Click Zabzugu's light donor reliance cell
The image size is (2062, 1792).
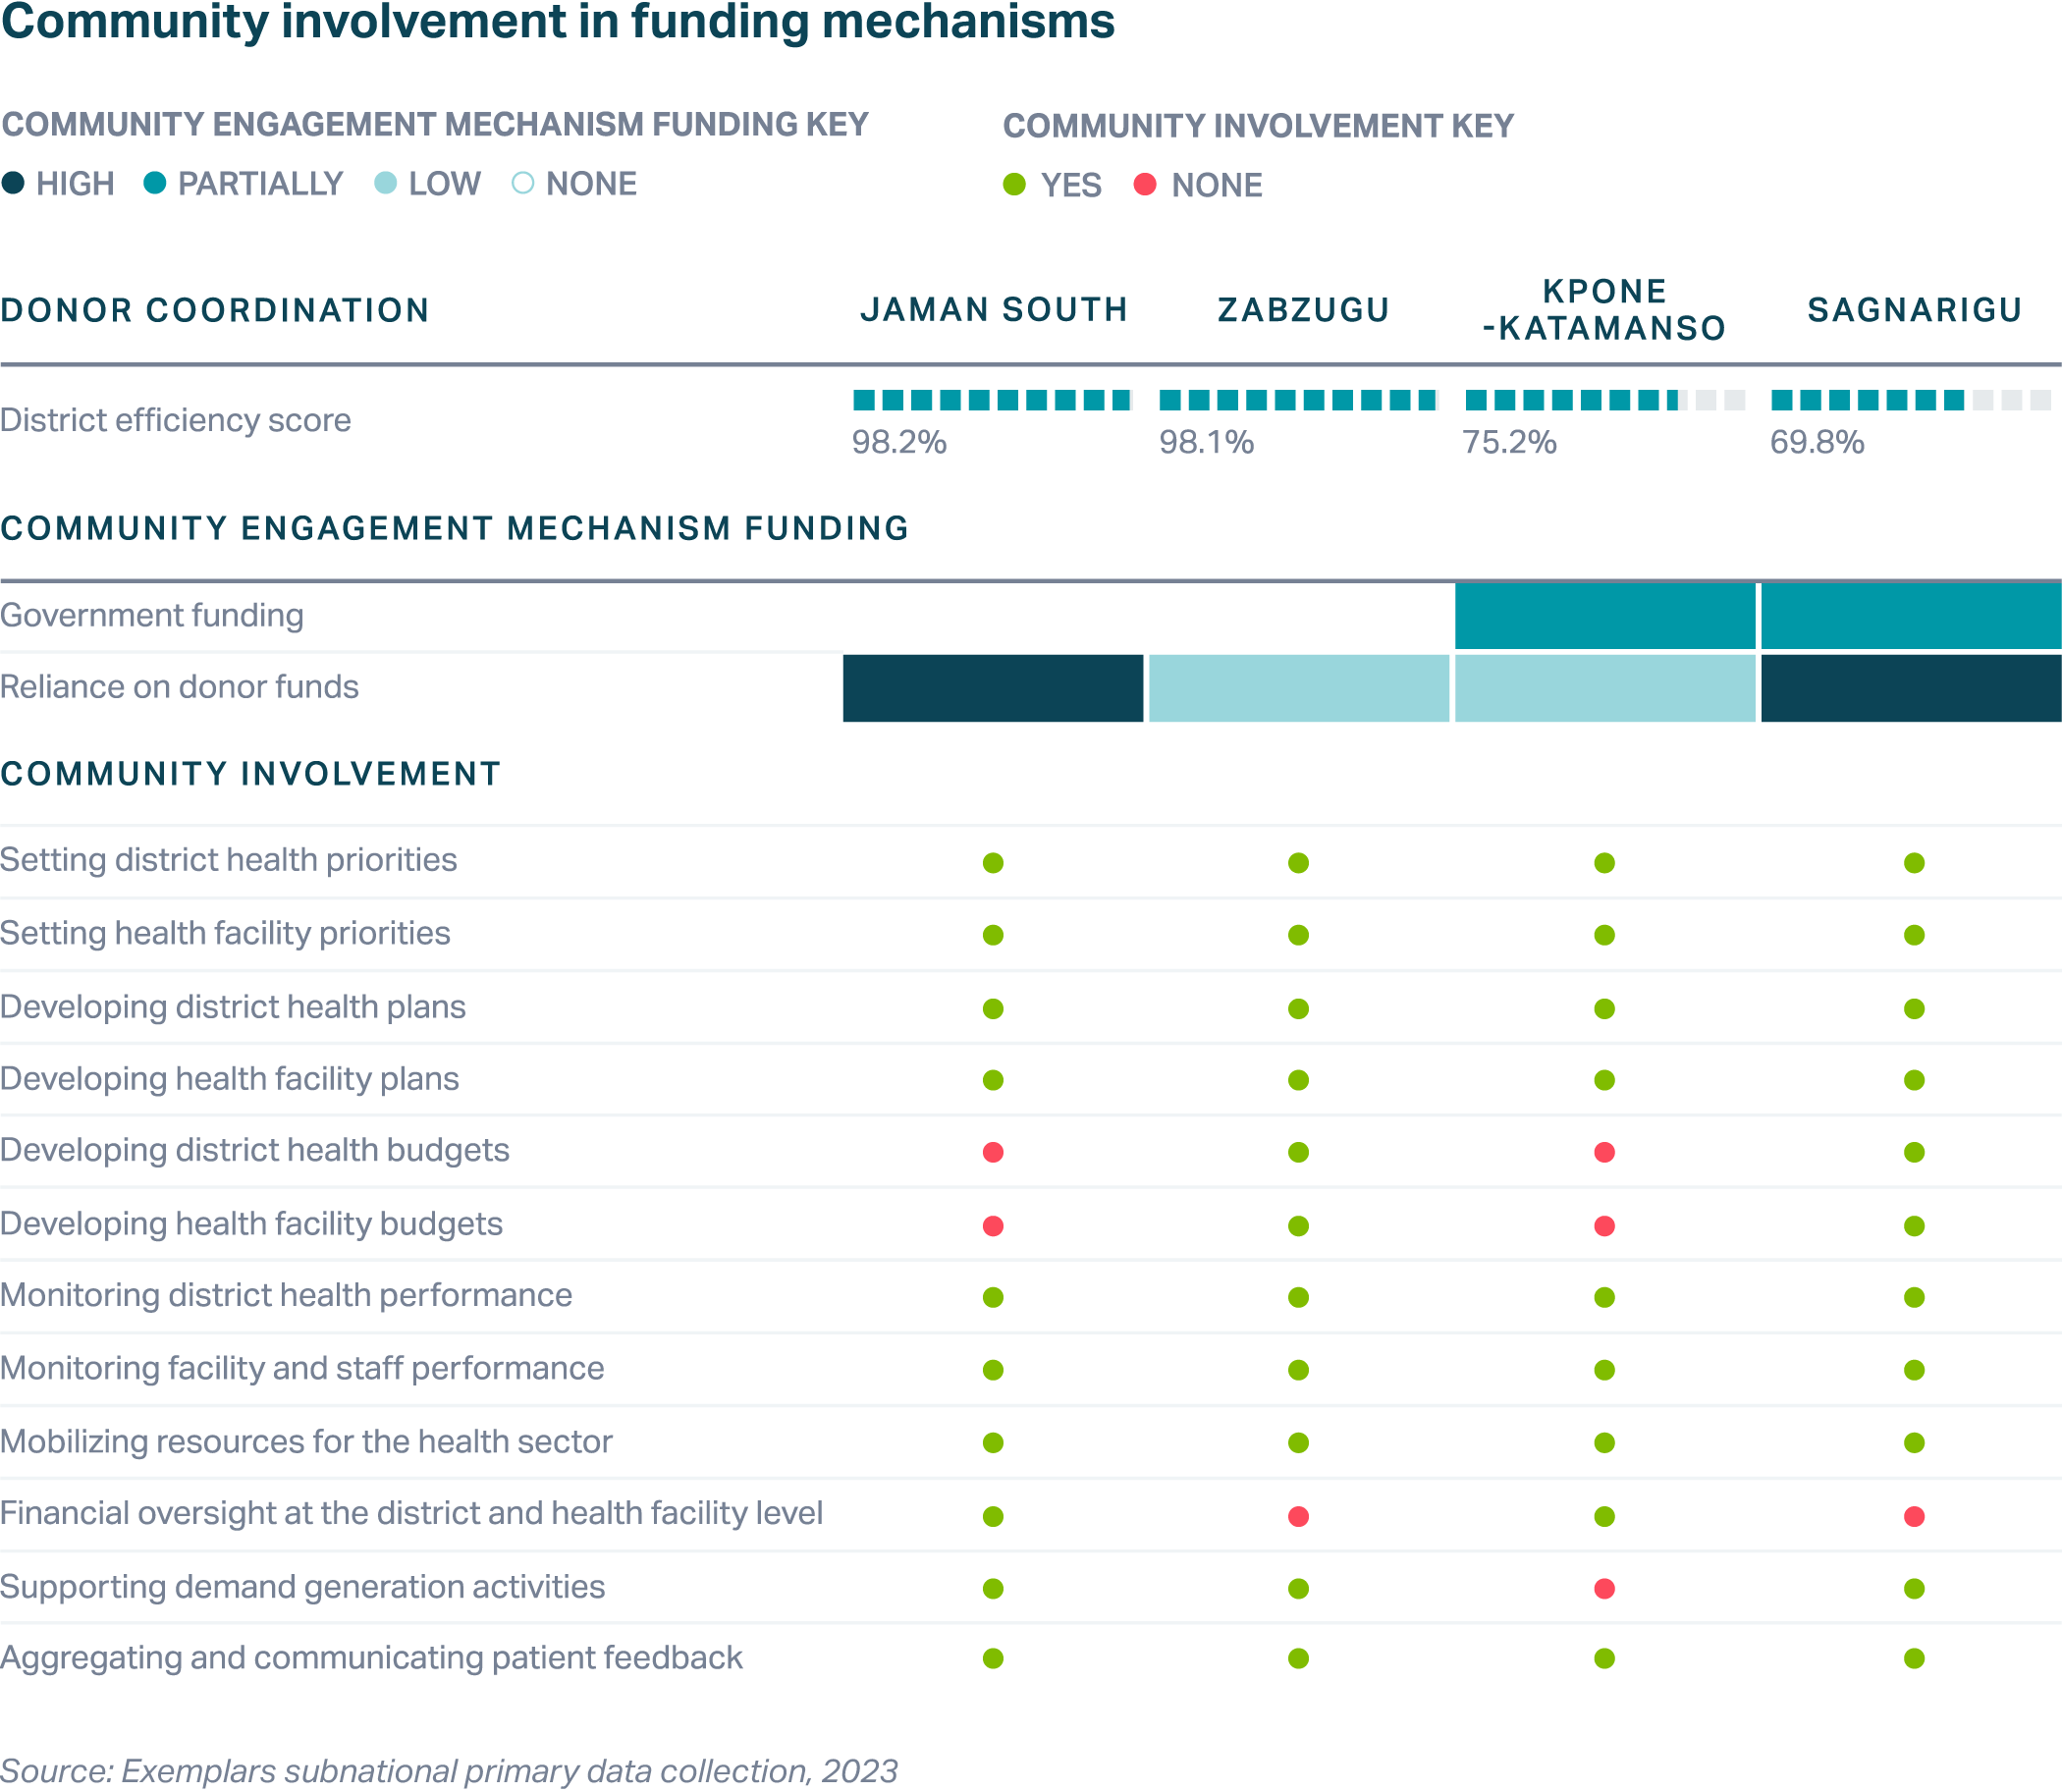coord(1298,688)
